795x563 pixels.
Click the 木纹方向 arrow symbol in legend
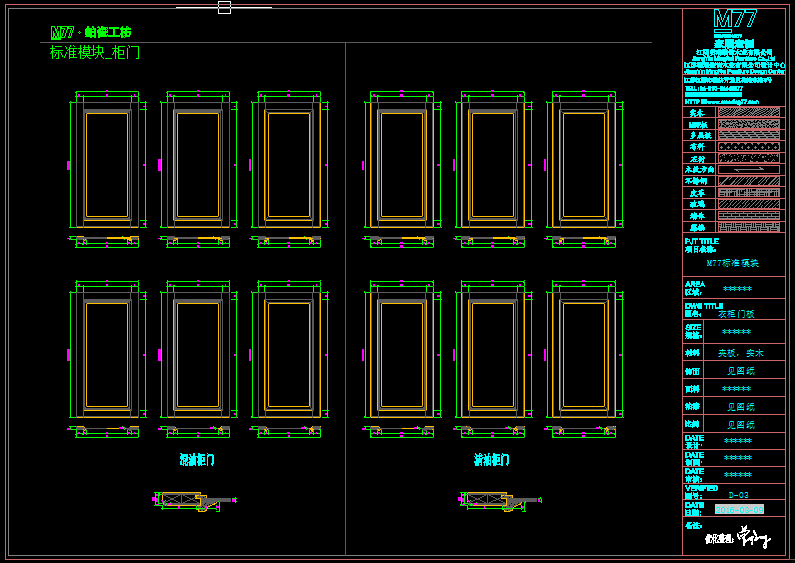coord(751,170)
